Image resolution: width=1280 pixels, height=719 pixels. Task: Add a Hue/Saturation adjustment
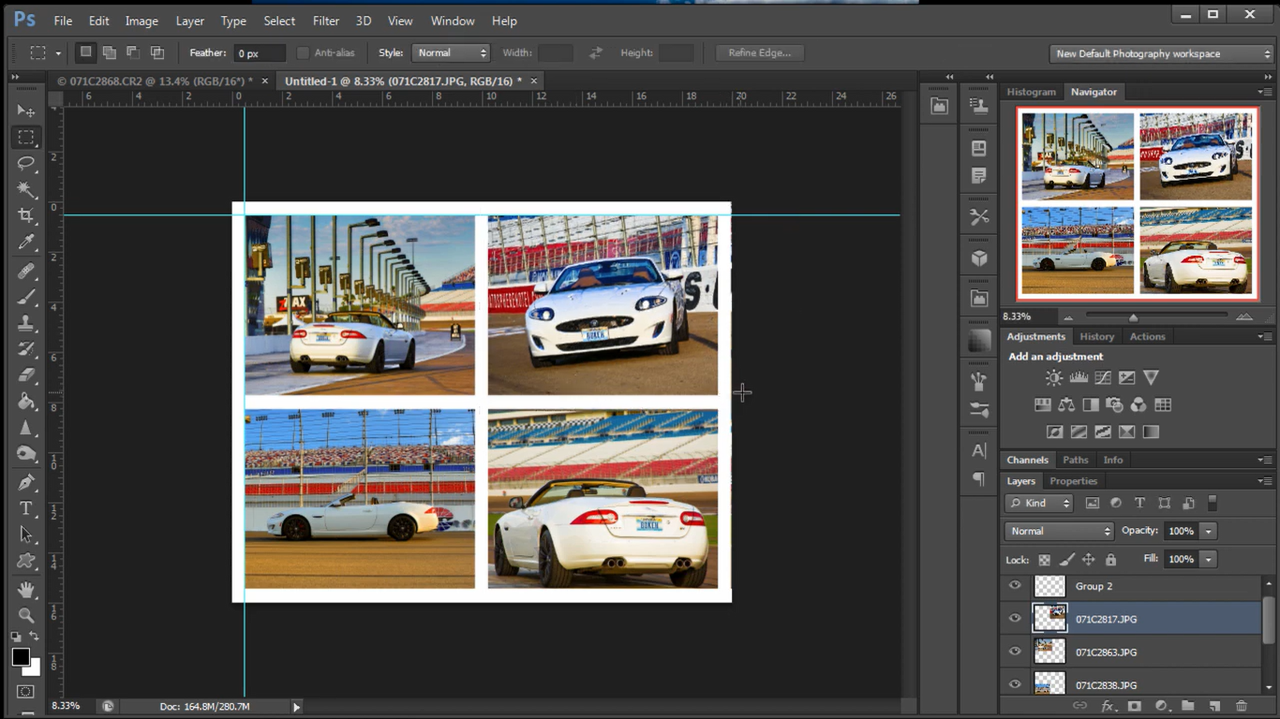[x=1043, y=404]
